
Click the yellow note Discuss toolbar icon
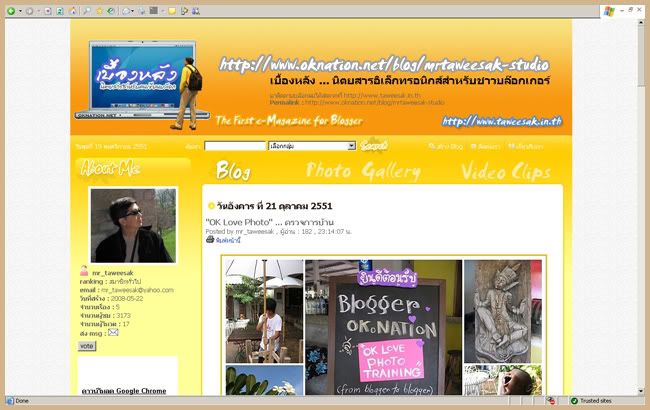pos(172,11)
